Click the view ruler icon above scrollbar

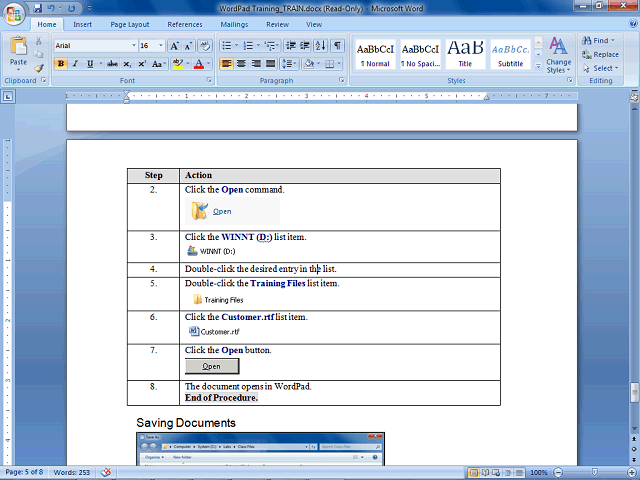(x=634, y=97)
